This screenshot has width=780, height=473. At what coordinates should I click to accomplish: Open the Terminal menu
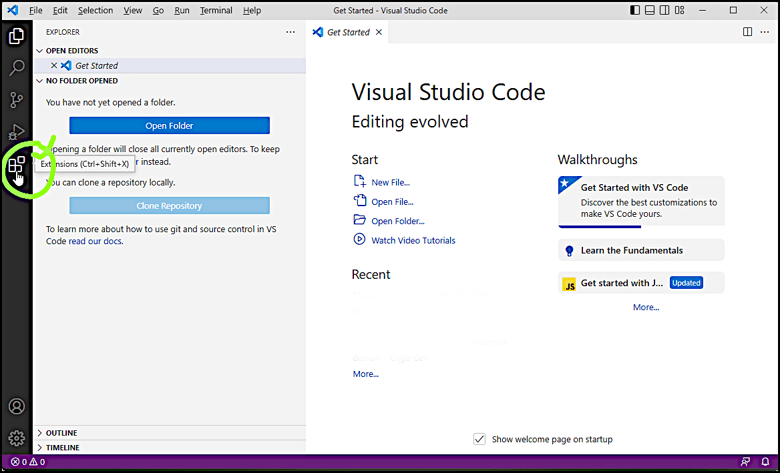coord(215,10)
